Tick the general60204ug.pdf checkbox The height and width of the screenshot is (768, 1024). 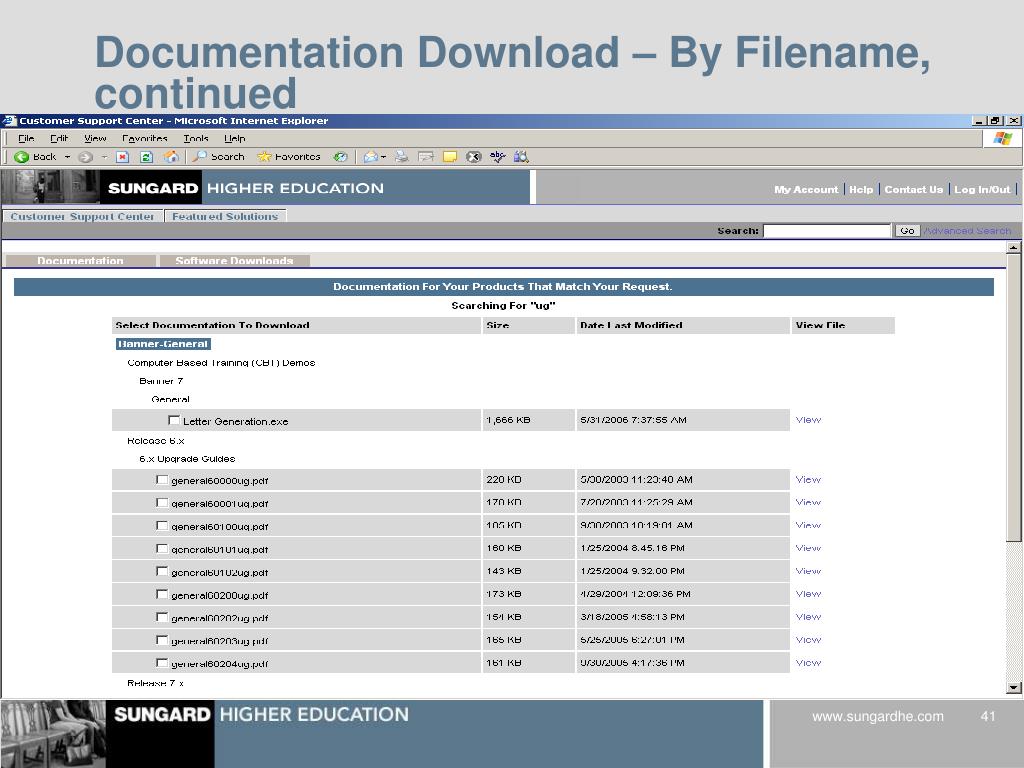pos(162,662)
